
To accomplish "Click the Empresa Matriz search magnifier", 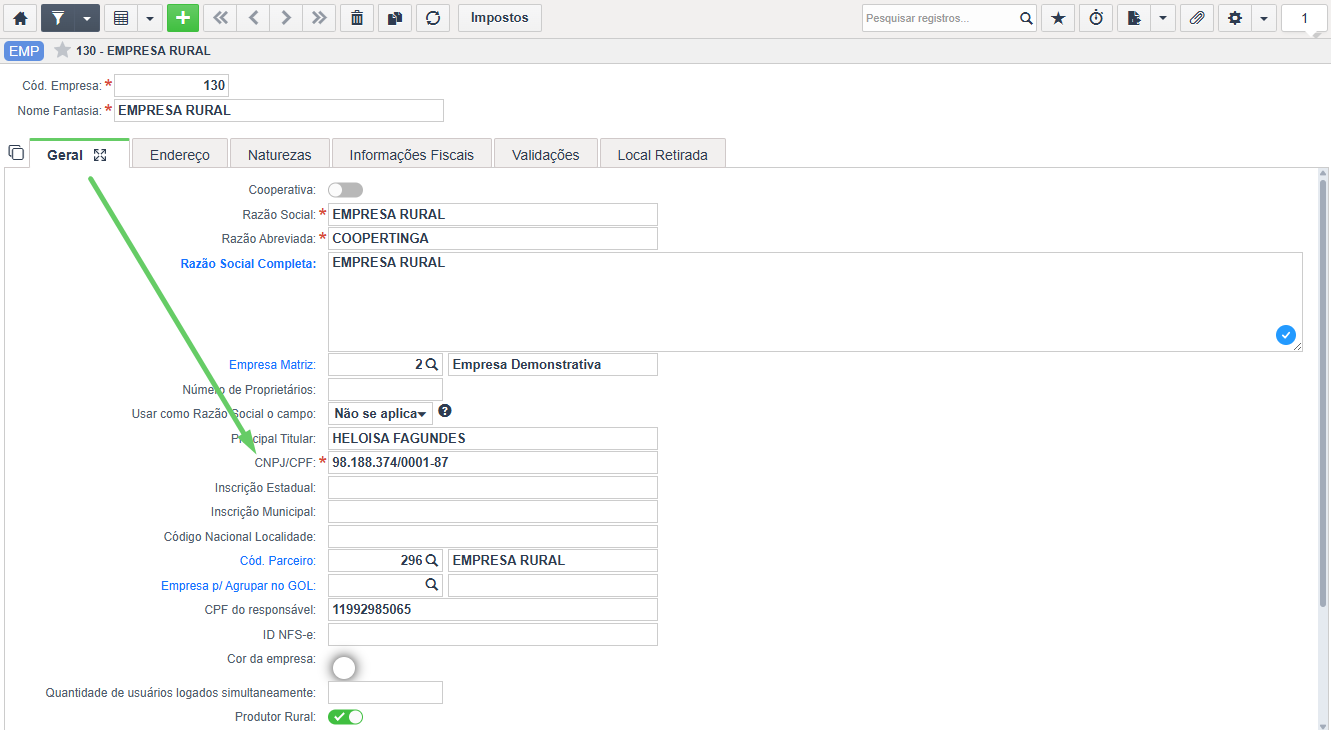I will tap(432, 365).
